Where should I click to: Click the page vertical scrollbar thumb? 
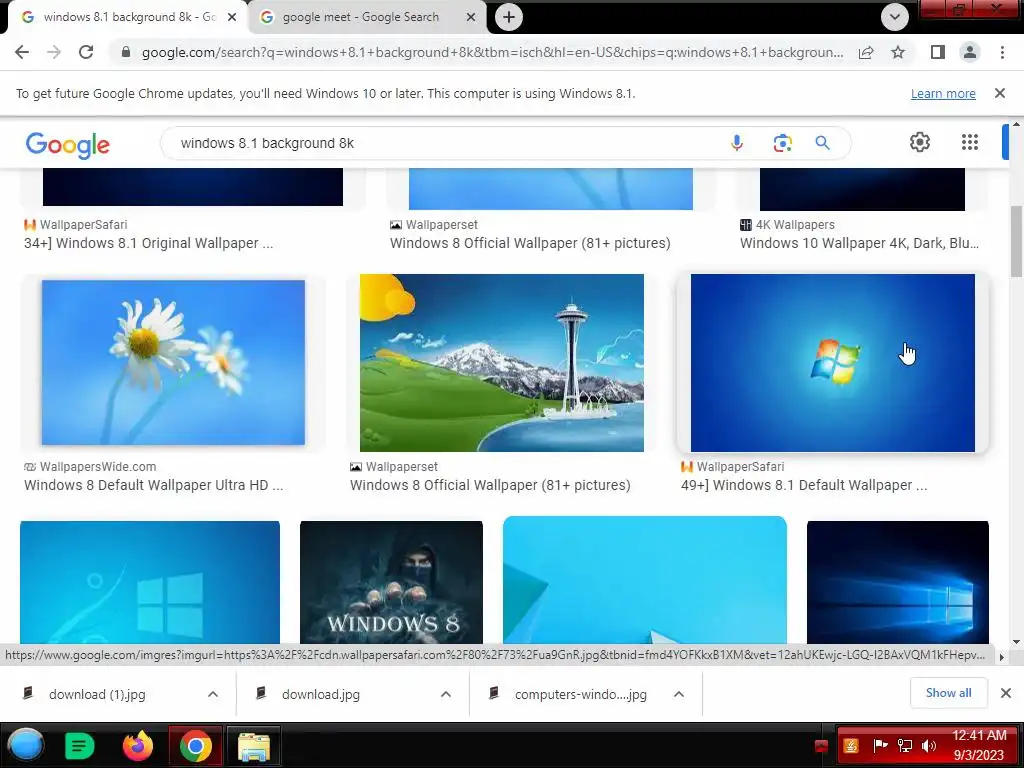1016,241
